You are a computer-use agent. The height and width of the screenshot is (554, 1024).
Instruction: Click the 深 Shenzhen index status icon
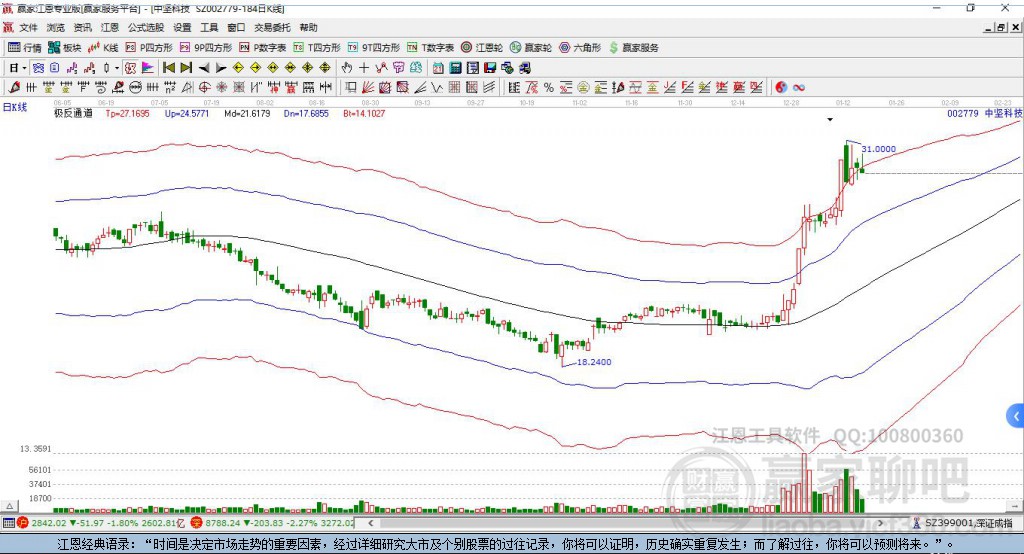196,523
